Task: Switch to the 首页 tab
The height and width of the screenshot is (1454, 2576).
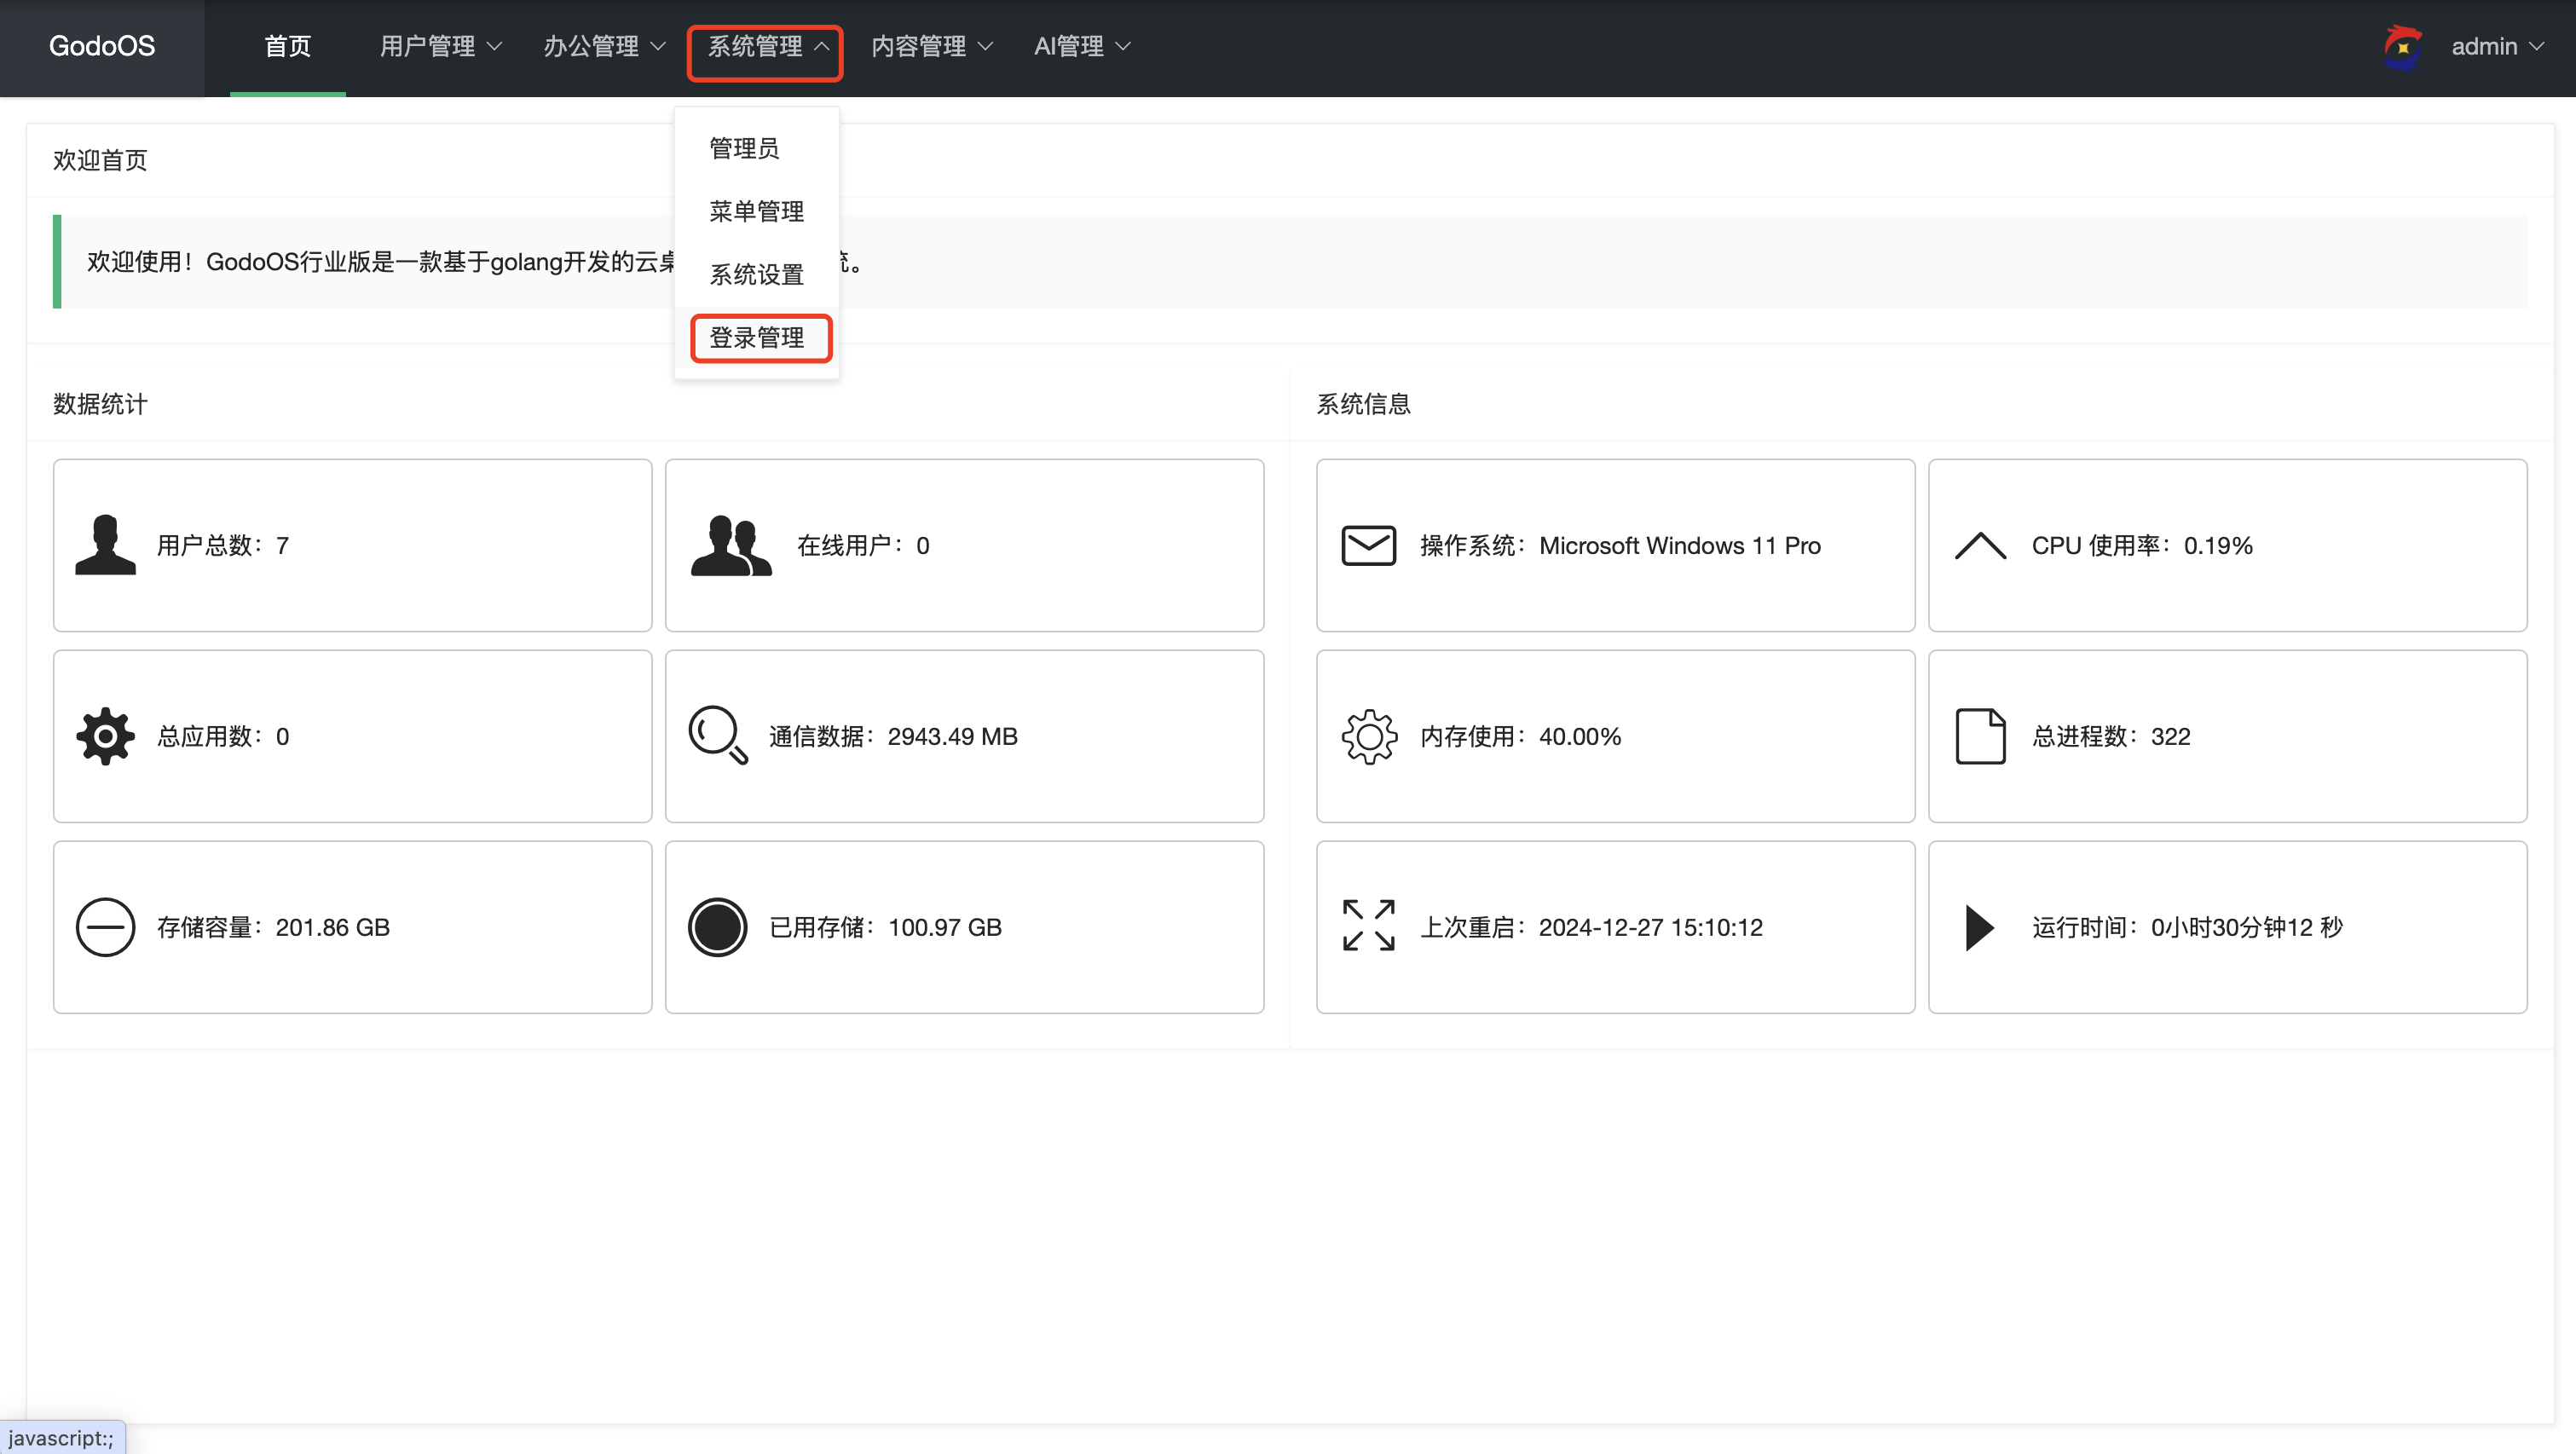Action: [287, 46]
